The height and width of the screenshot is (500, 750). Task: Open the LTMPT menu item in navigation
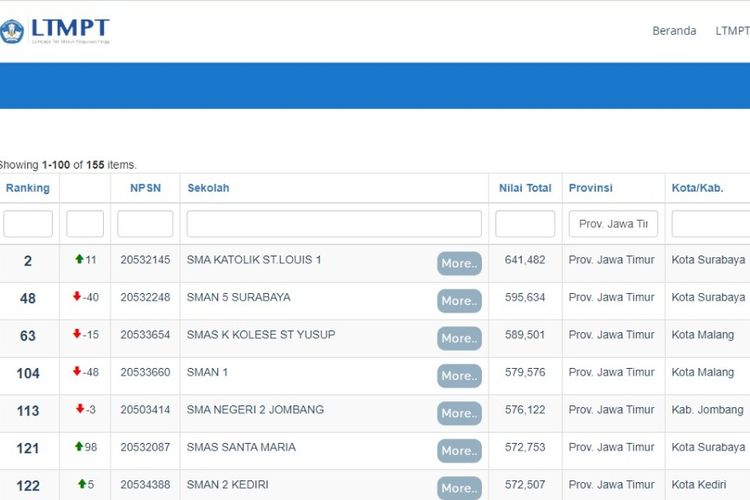tap(732, 31)
